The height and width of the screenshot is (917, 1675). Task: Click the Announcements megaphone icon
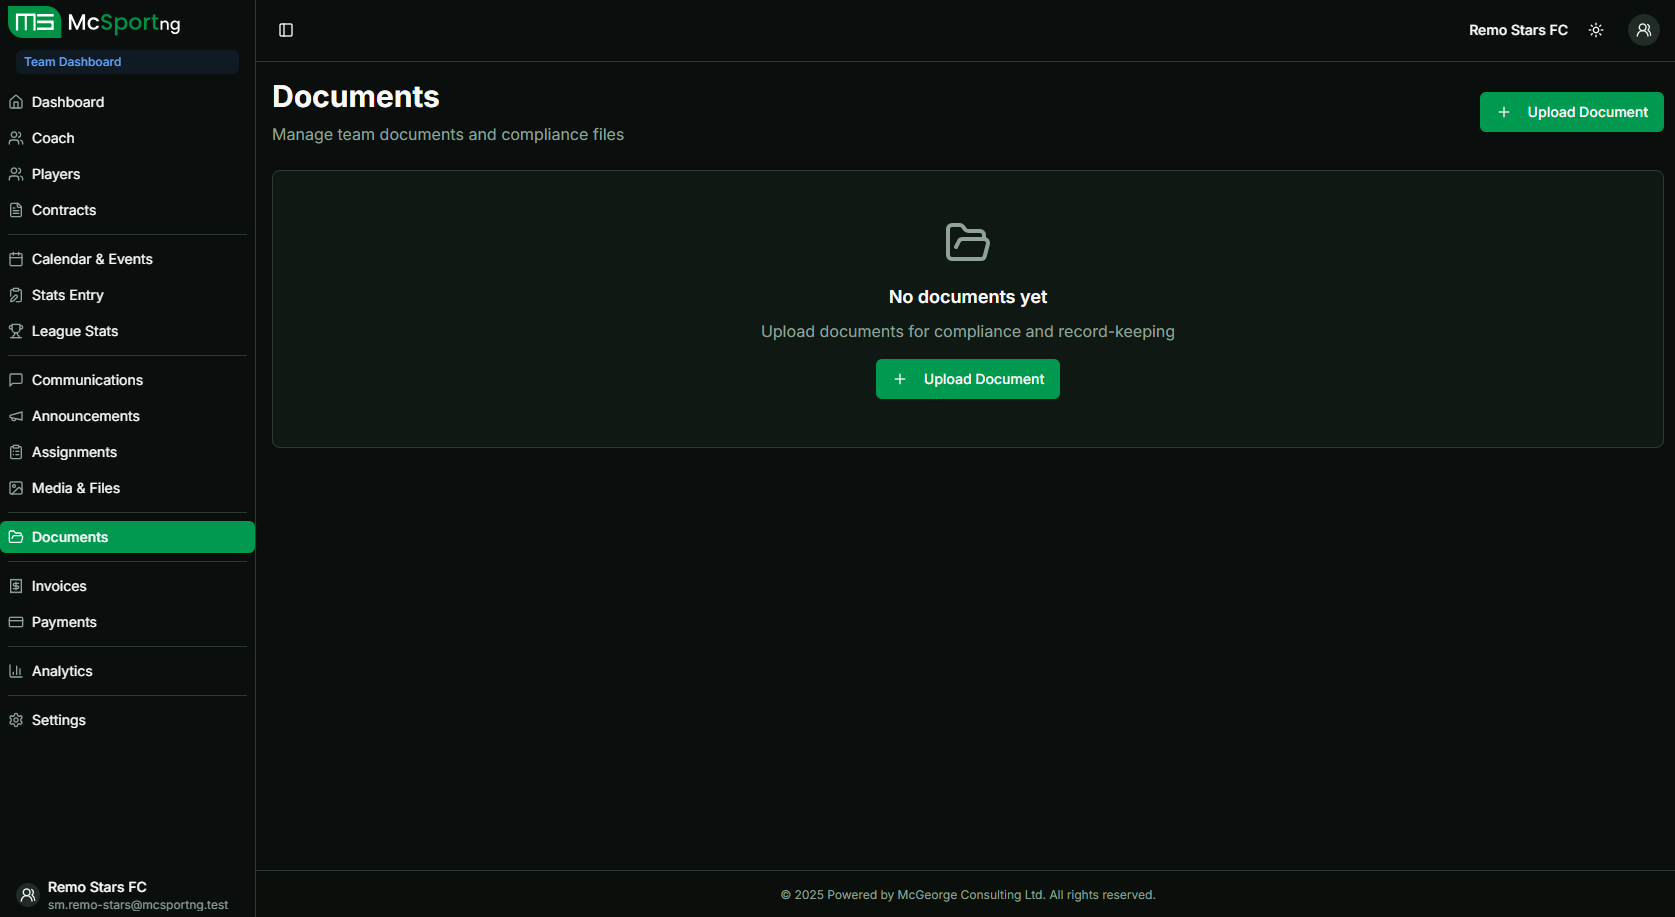point(16,416)
